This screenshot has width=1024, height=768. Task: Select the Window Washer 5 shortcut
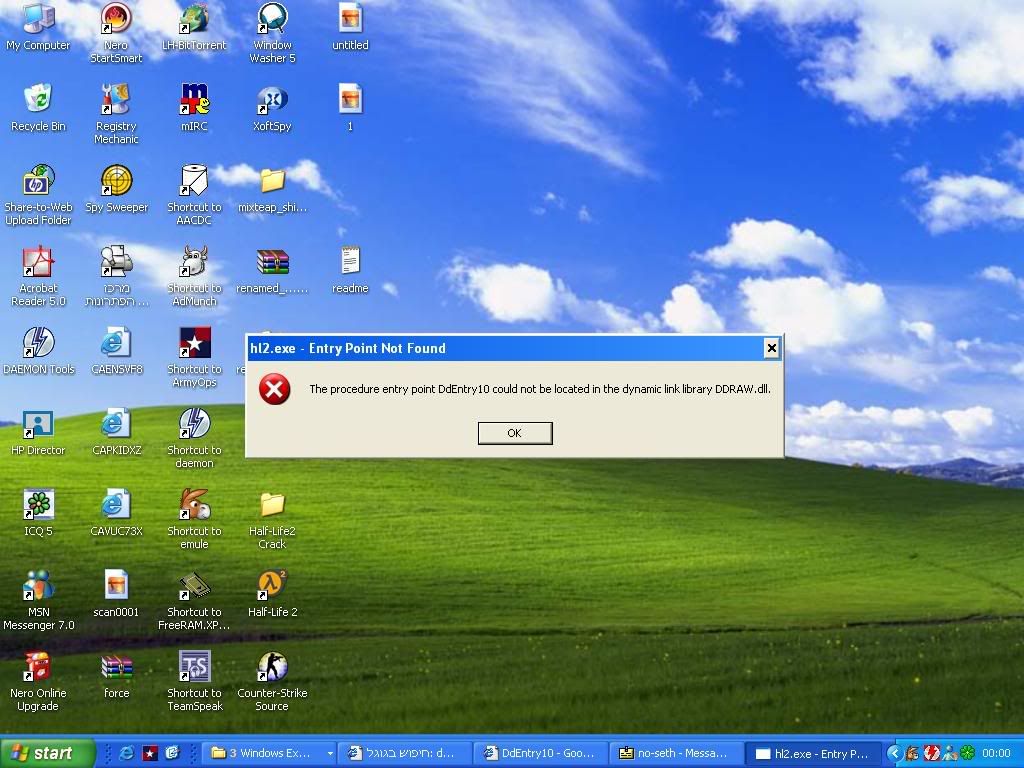[272, 33]
